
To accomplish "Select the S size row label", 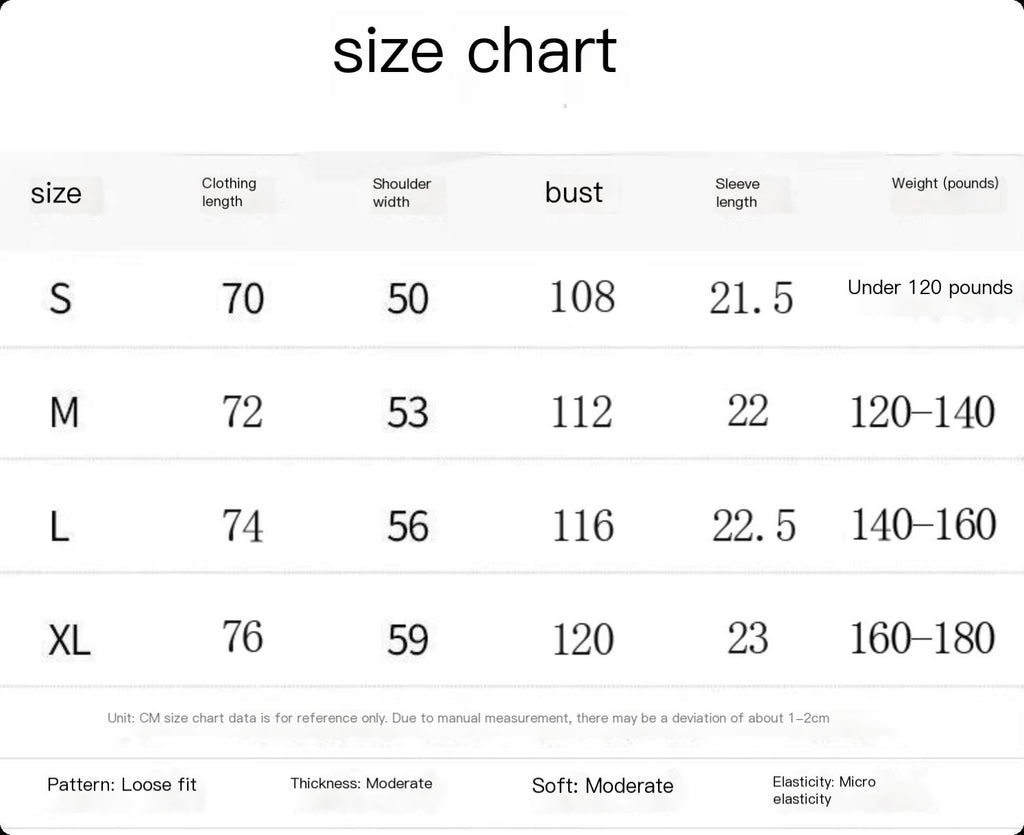I will coord(60,299).
